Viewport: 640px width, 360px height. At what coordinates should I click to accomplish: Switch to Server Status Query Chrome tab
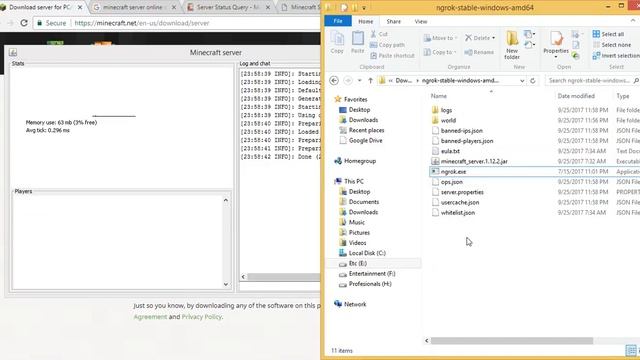[228, 7]
